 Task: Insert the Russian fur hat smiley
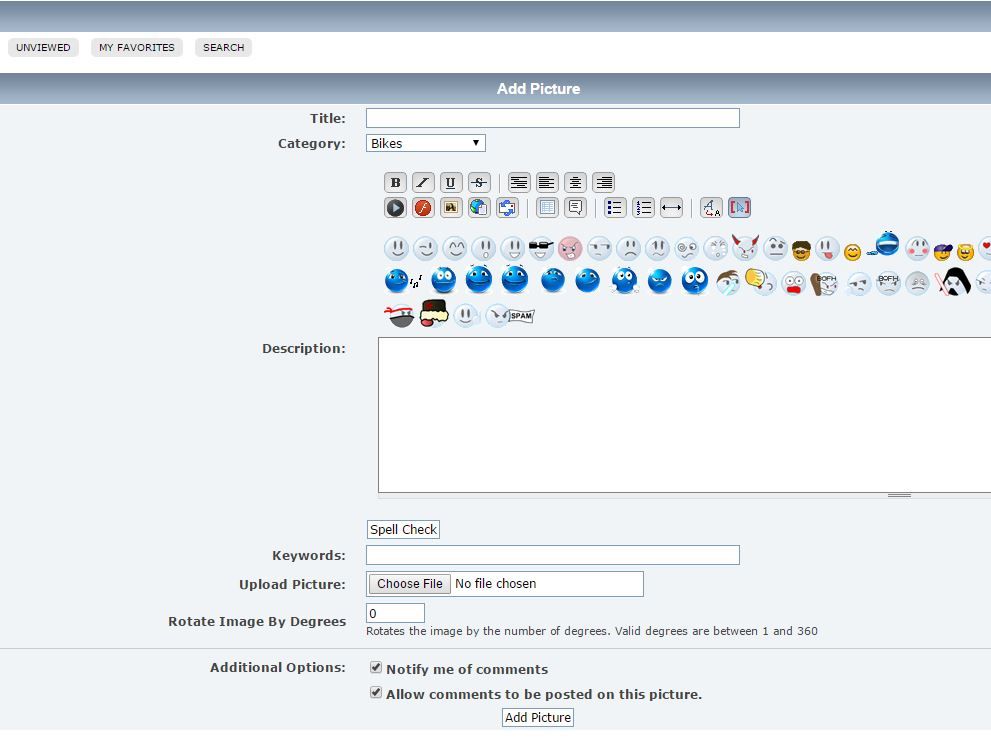tap(434, 313)
